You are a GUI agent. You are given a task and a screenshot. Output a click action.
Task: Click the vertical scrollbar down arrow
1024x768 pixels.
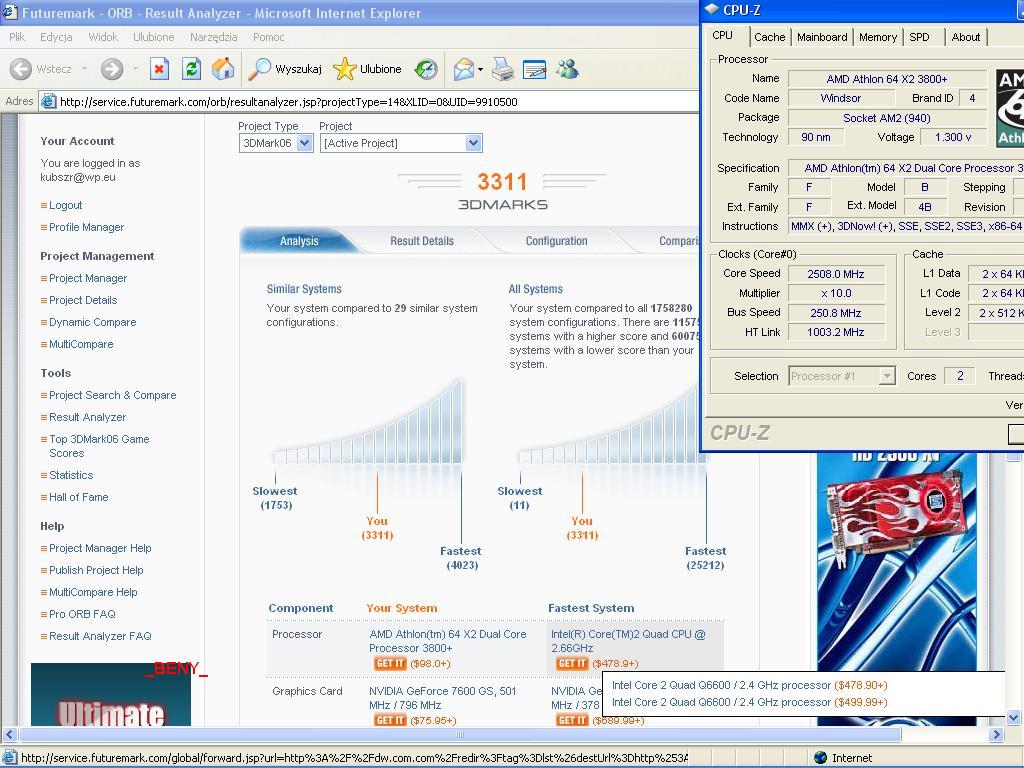click(1014, 718)
